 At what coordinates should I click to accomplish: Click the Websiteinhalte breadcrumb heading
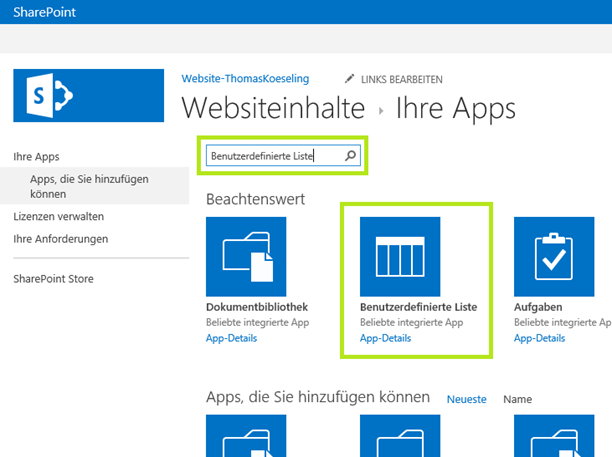(x=273, y=108)
